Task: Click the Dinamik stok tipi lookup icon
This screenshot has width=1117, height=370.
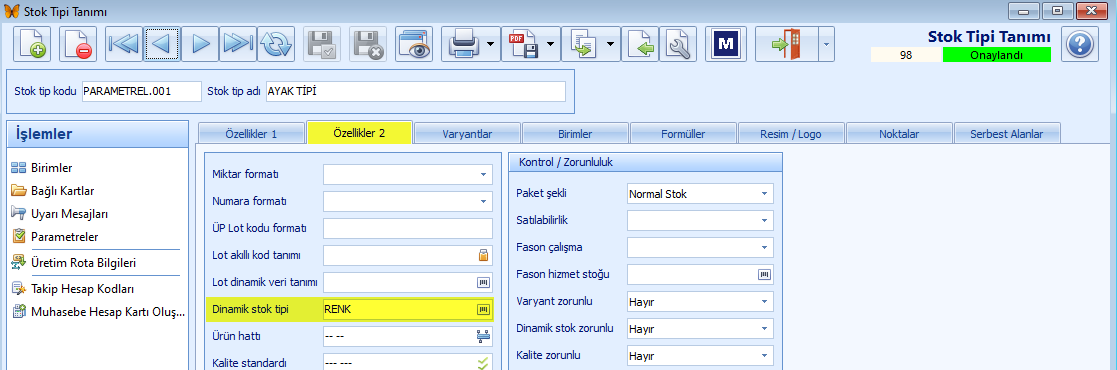Action: click(x=484, y=309)
